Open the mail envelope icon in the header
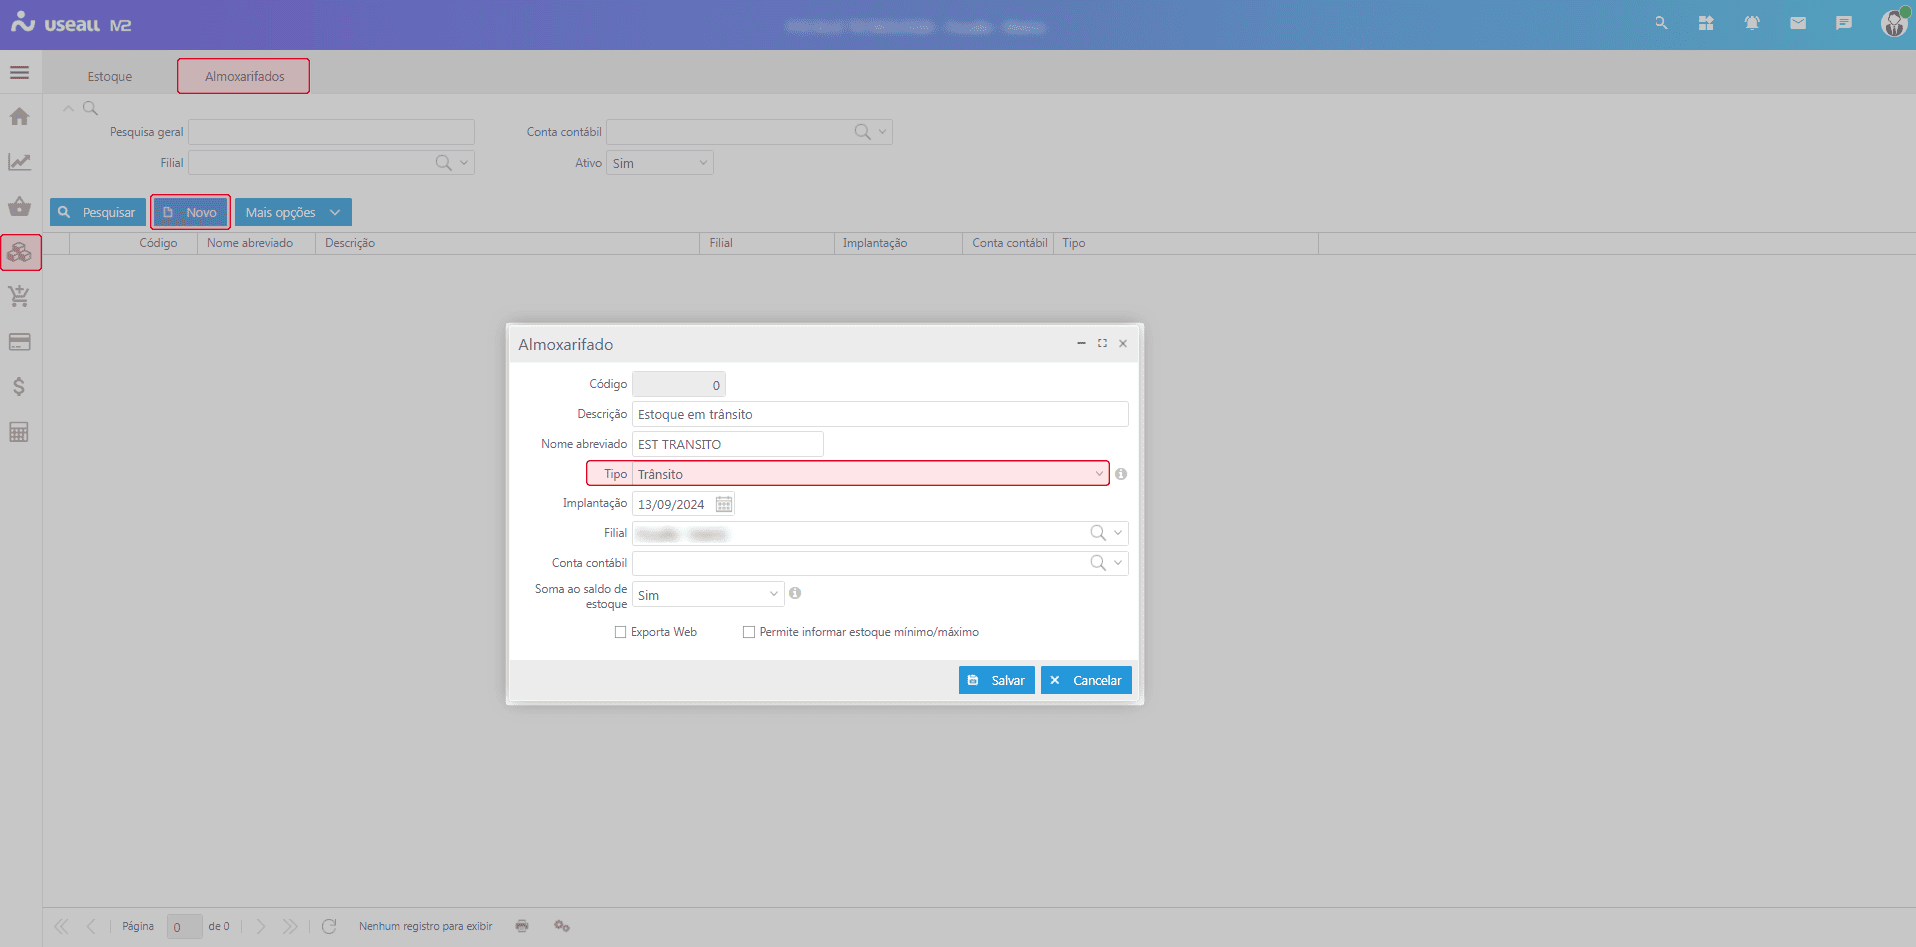The height and width of the screenshot is (947, 1916). tap(1798, 23)
